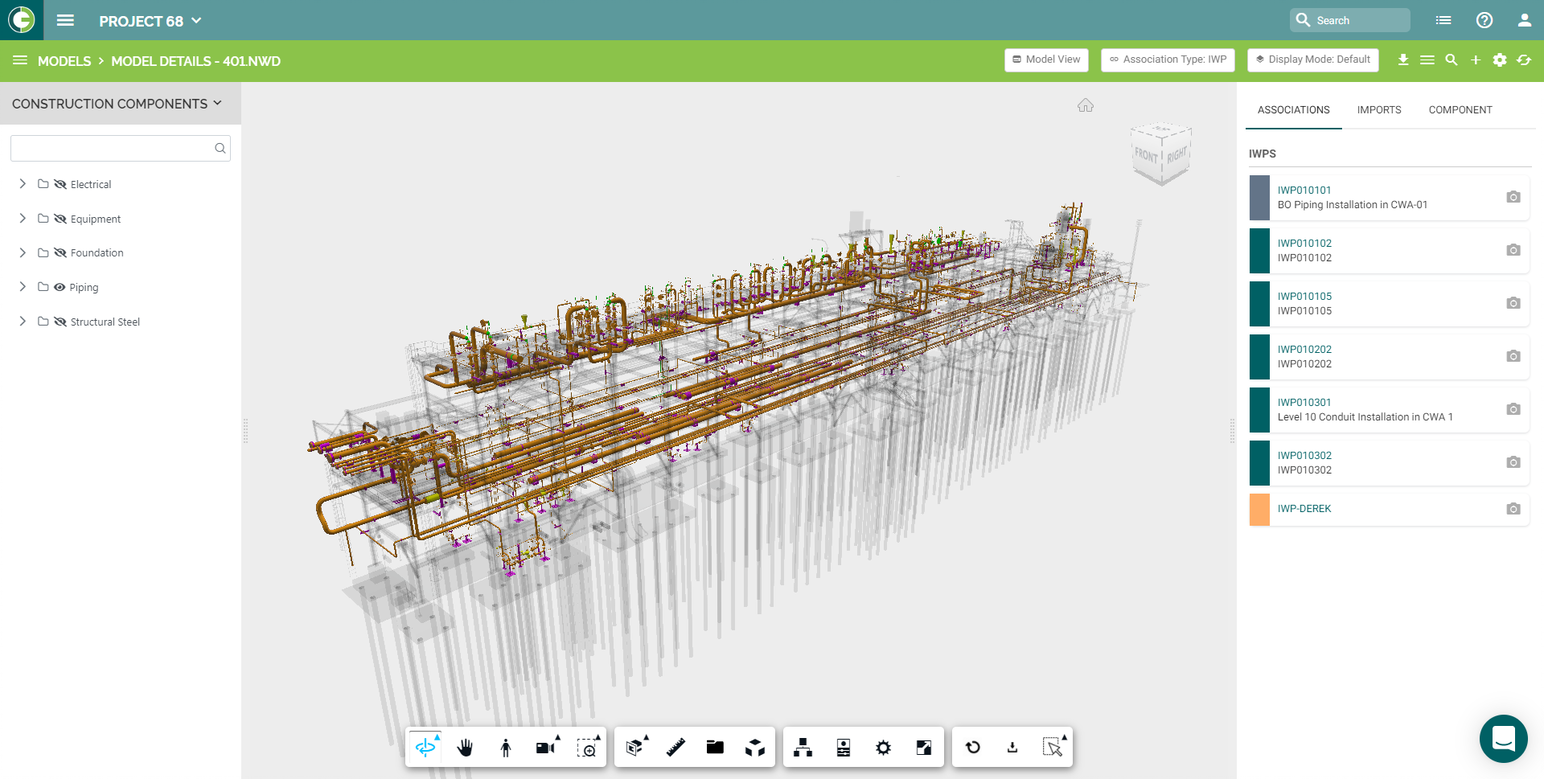Select the Orbit navigation tool
The width and height of the screenshot is (1544, 779).
[x=427, y=746]
